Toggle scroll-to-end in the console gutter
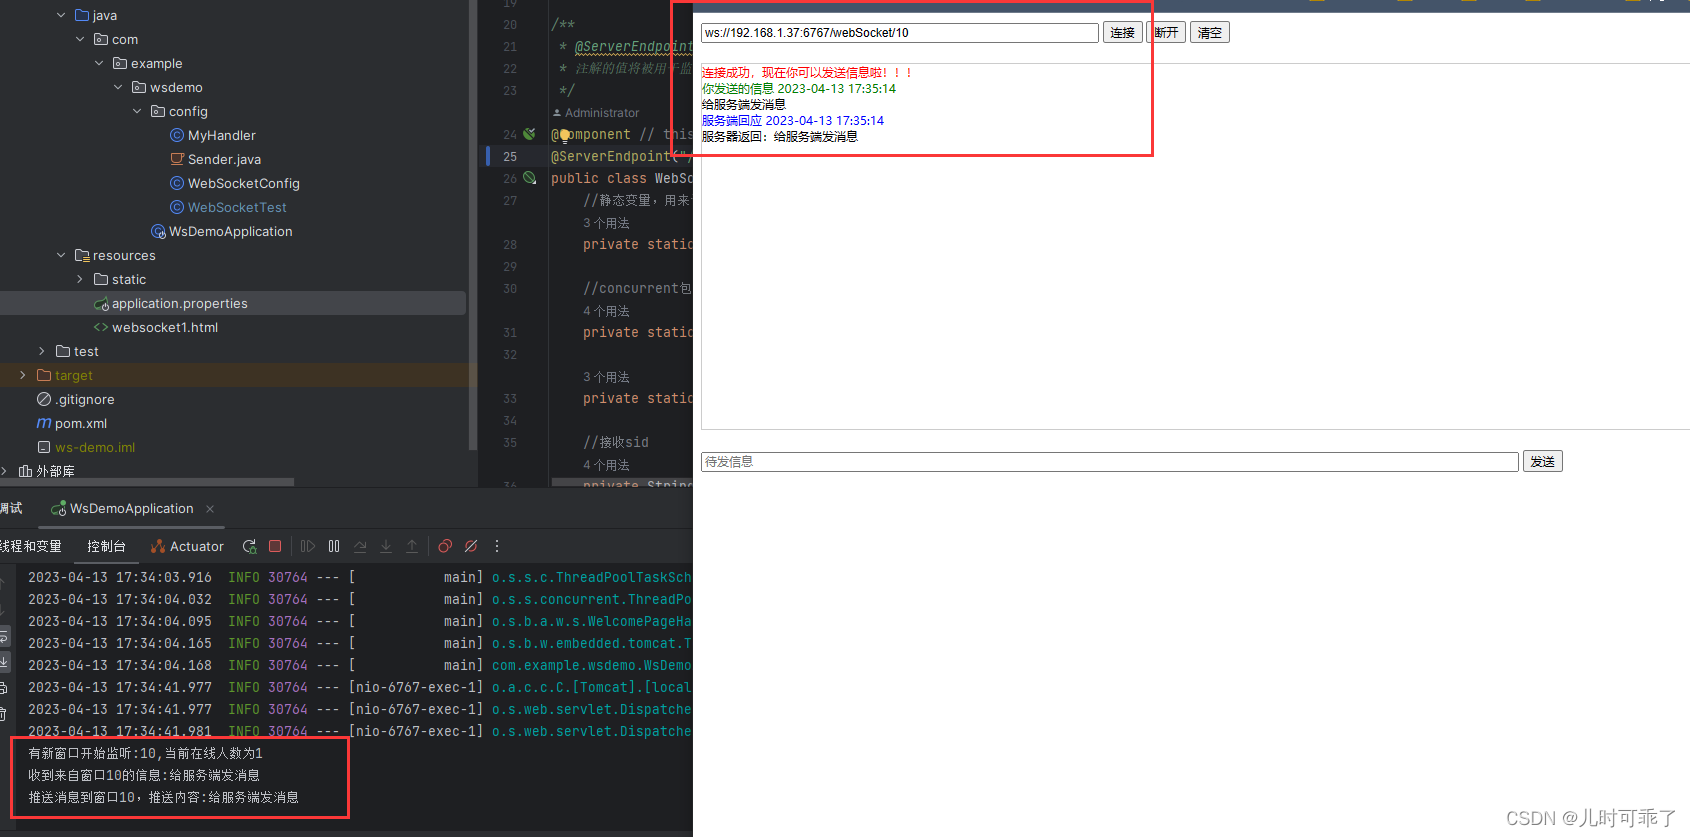Screen dimensions: 1690x837 point(4,662)
